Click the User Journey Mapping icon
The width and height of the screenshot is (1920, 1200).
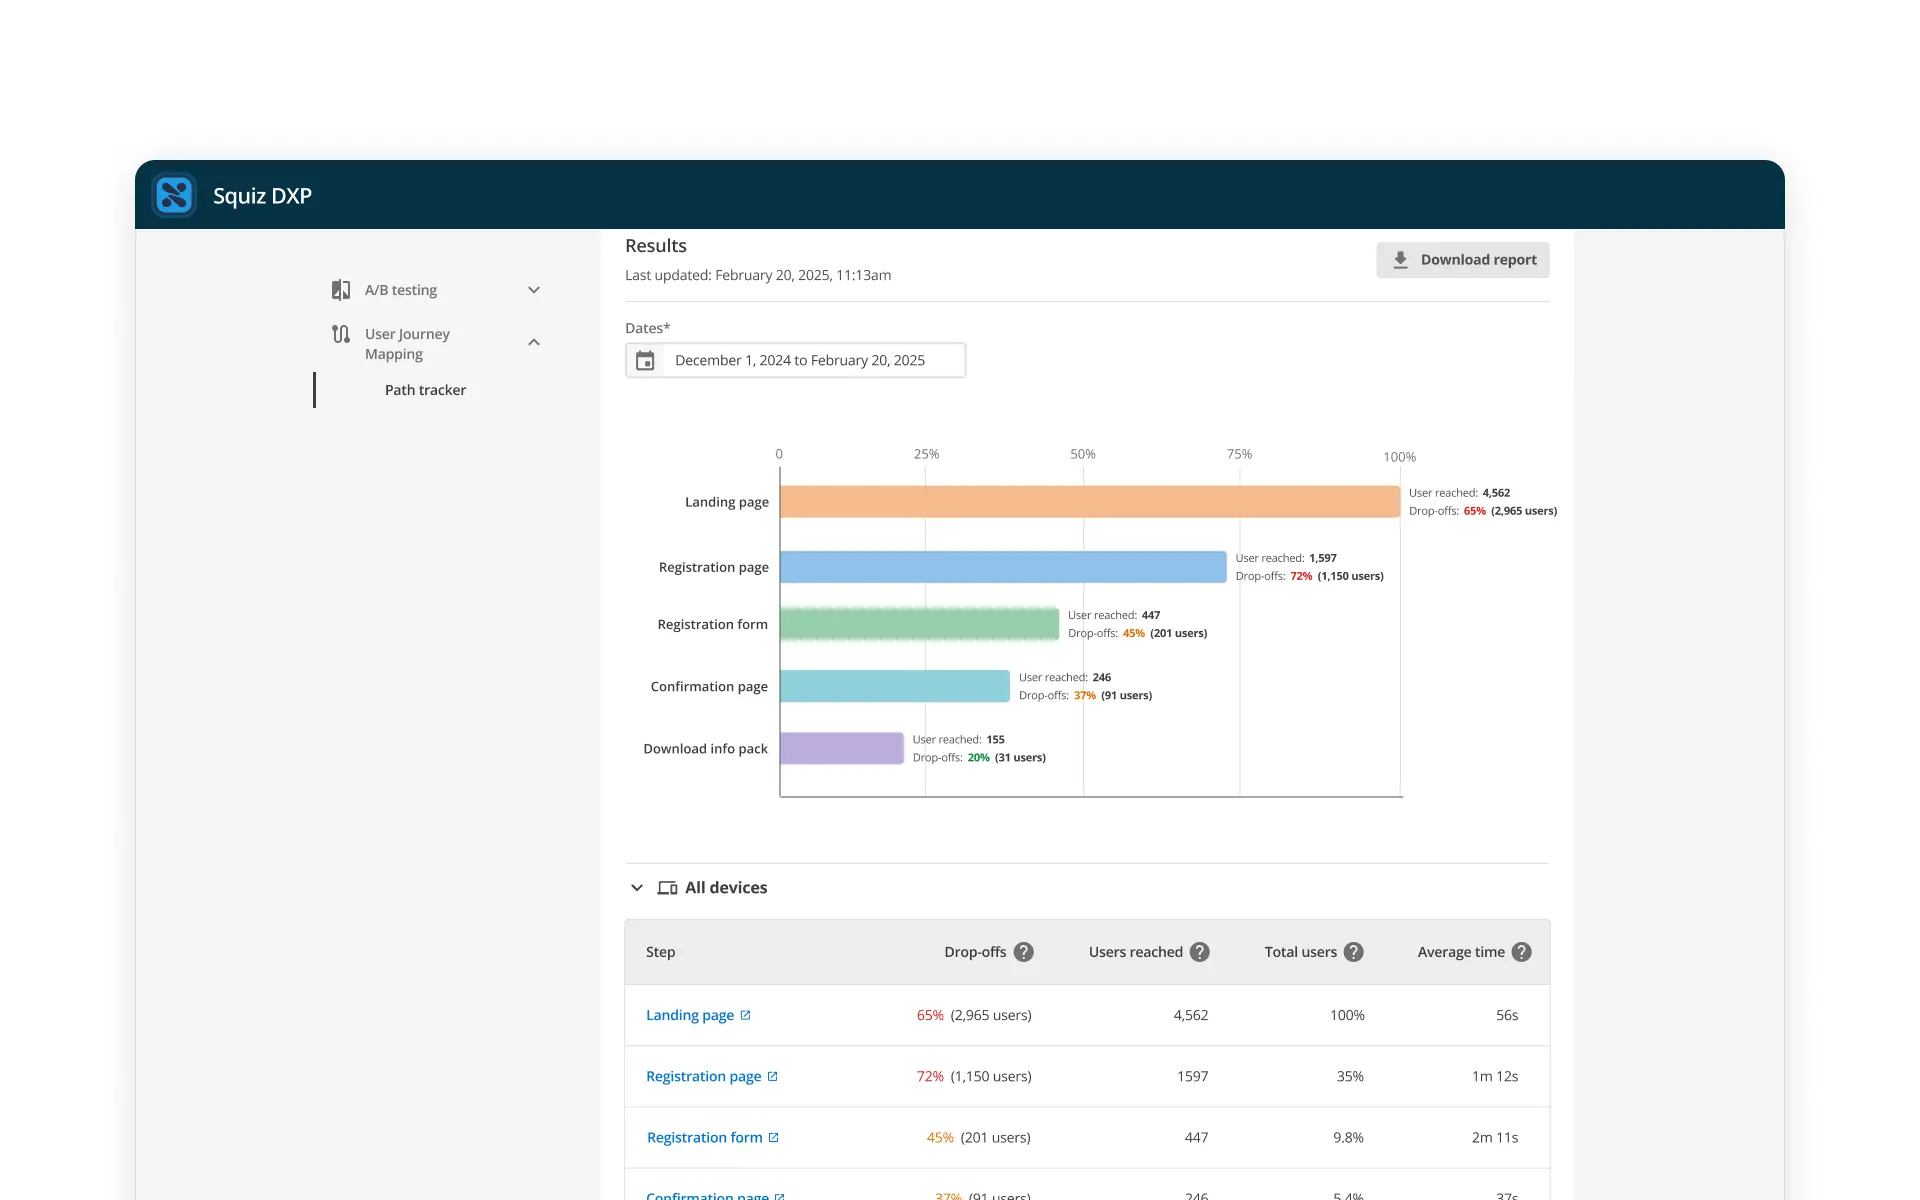click(341, 334)
